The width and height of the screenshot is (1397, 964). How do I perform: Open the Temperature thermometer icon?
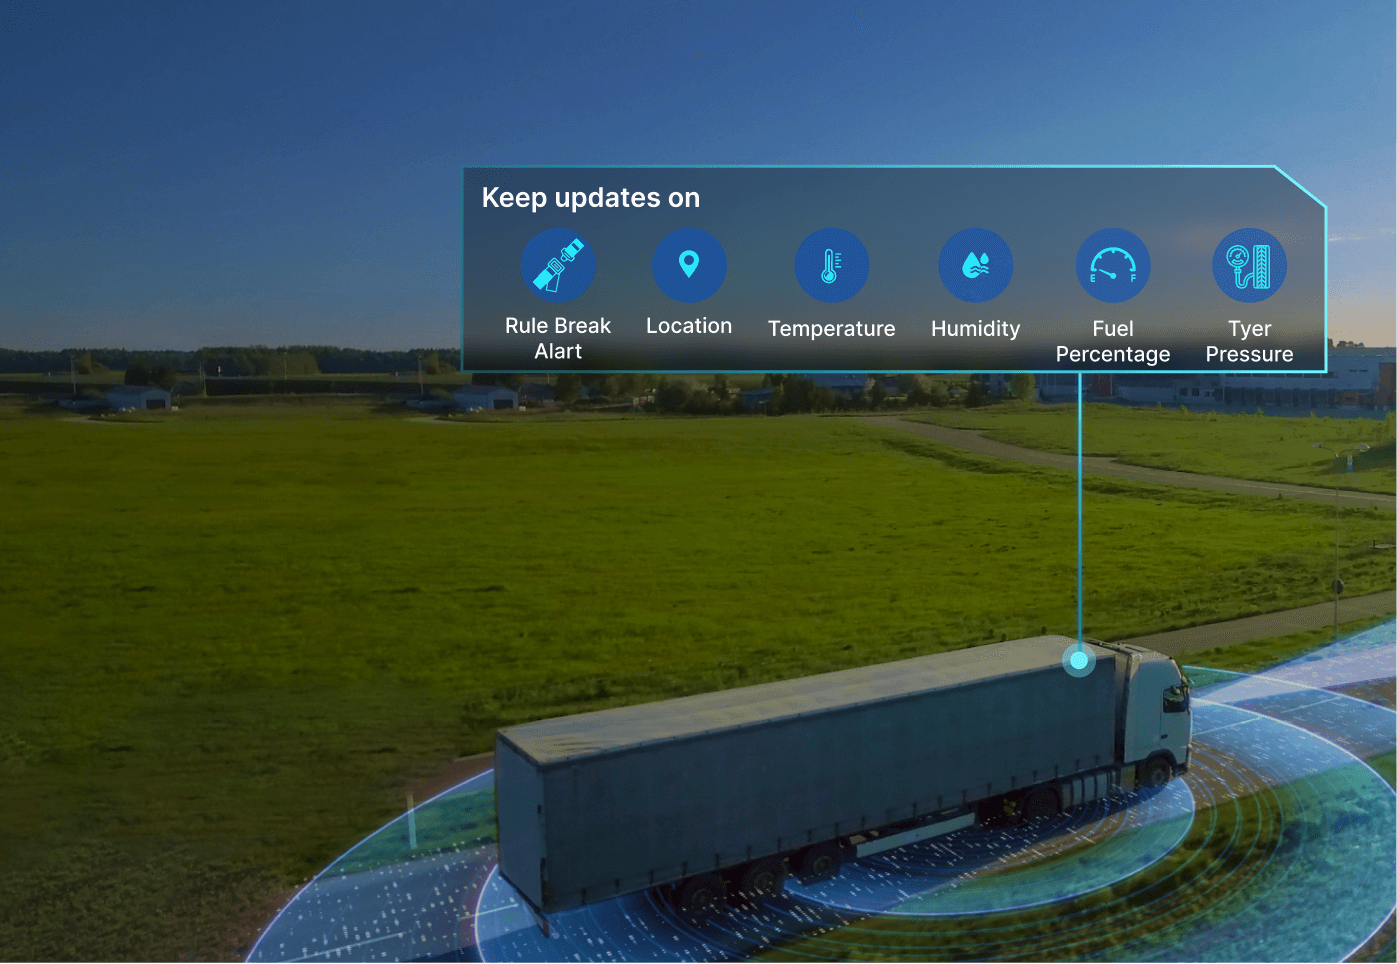pos(831,265)
